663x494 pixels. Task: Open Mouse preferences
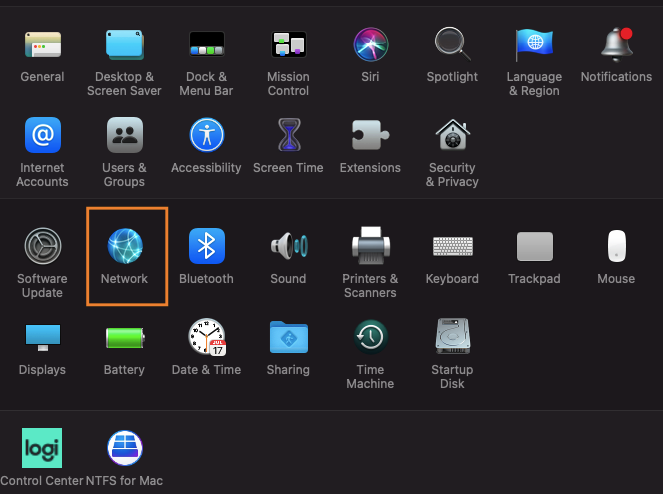[x=616, y=247]
